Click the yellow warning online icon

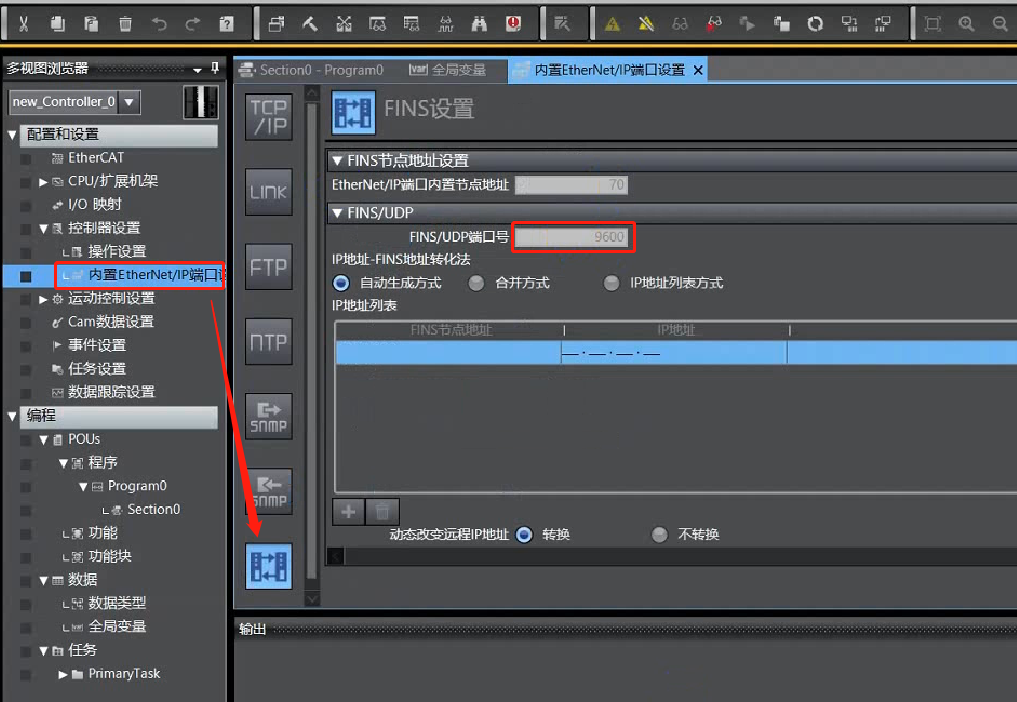[612, 25]
